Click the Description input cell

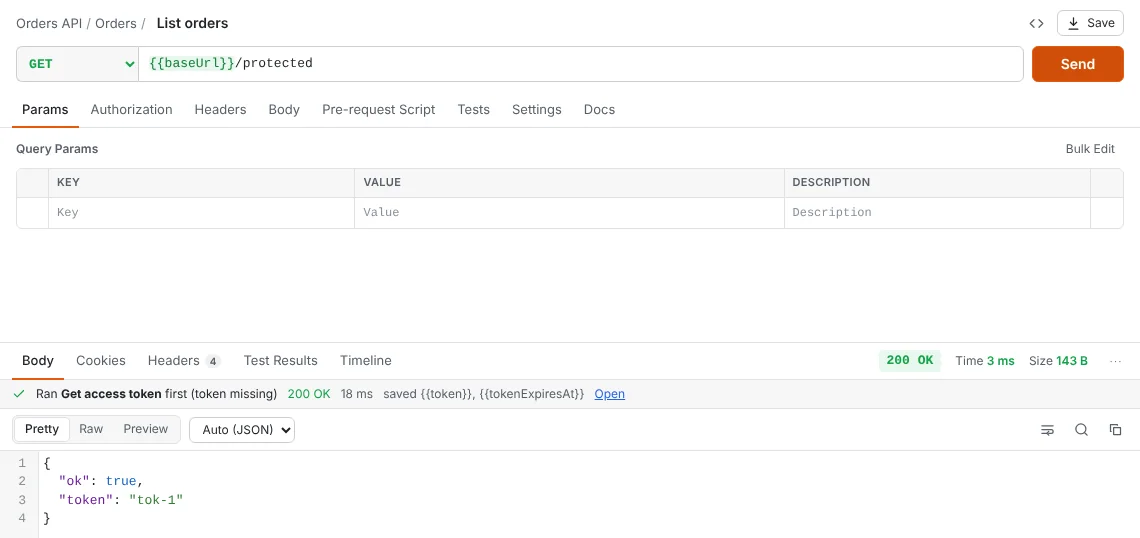tap(937, 213)
